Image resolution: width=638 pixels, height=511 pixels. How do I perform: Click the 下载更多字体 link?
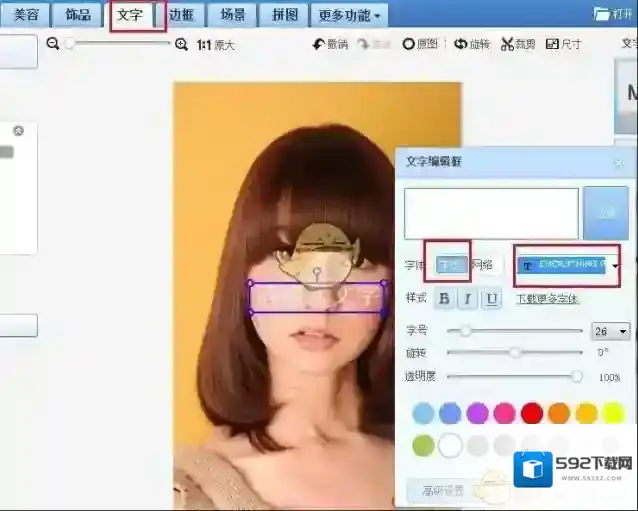[x=547, y=299]
